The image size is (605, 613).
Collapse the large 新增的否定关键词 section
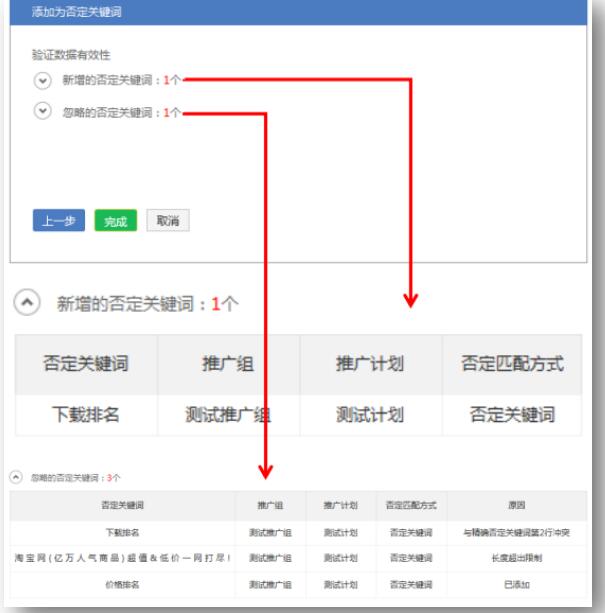click(30, 303)
